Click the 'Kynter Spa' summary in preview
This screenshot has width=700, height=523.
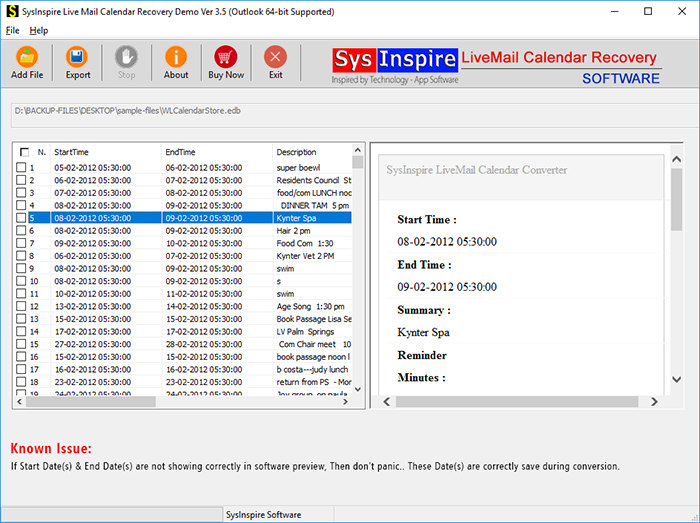(x=423, y=332)
